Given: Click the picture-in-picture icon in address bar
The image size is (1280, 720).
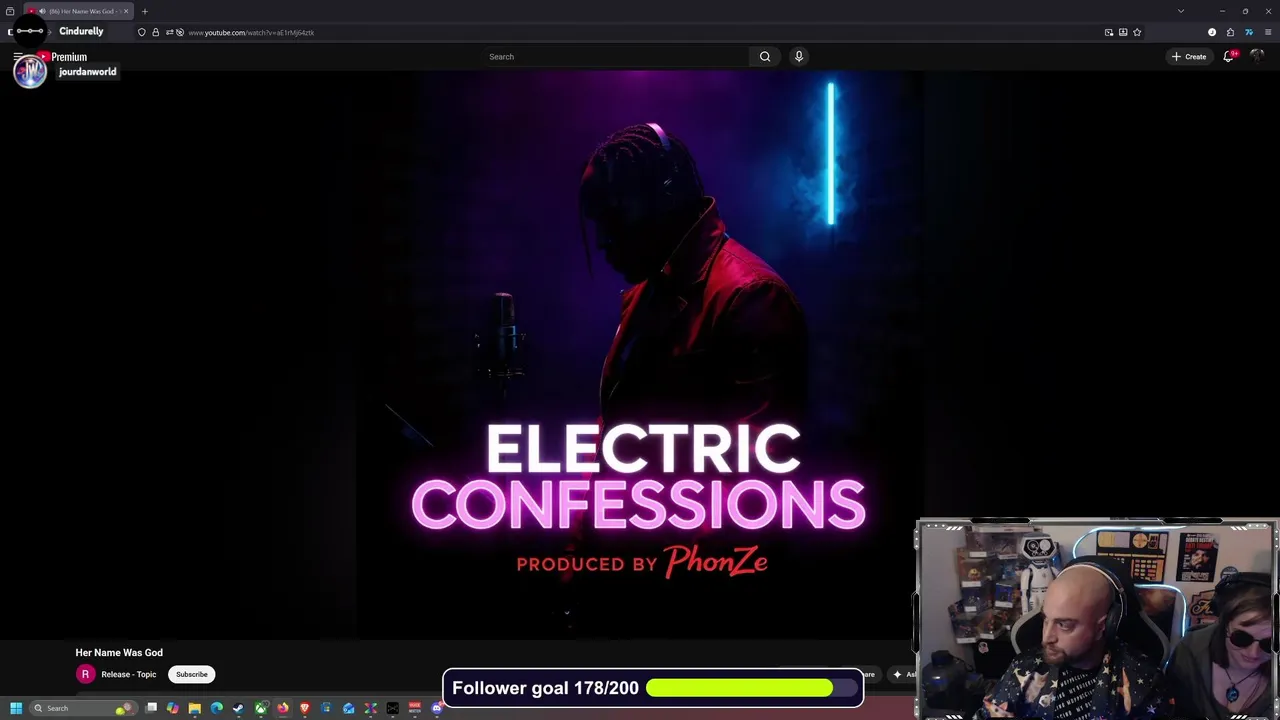Looking at the screenshot, I should point(1109,32).
